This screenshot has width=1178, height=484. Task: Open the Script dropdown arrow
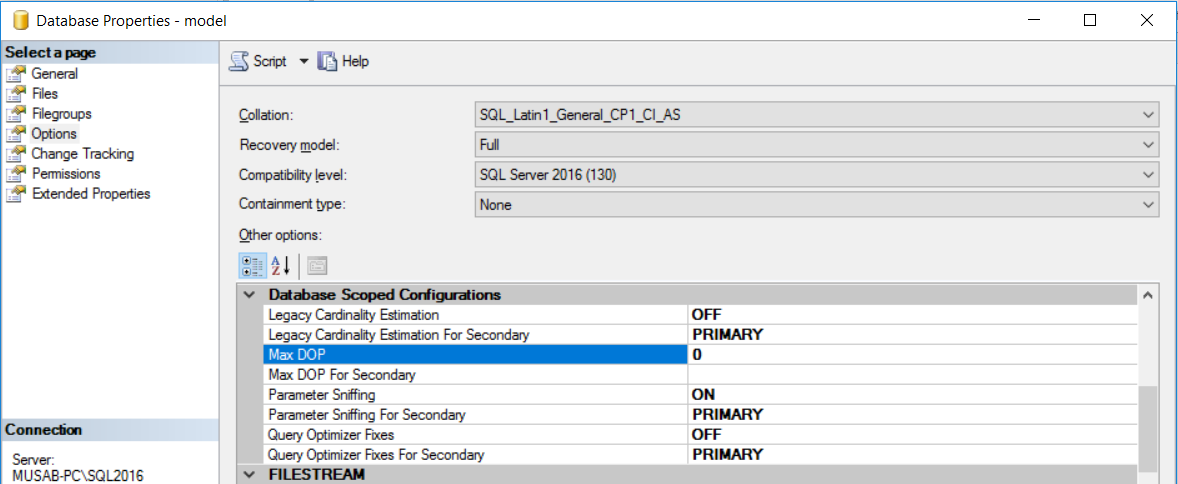(304, 62)
